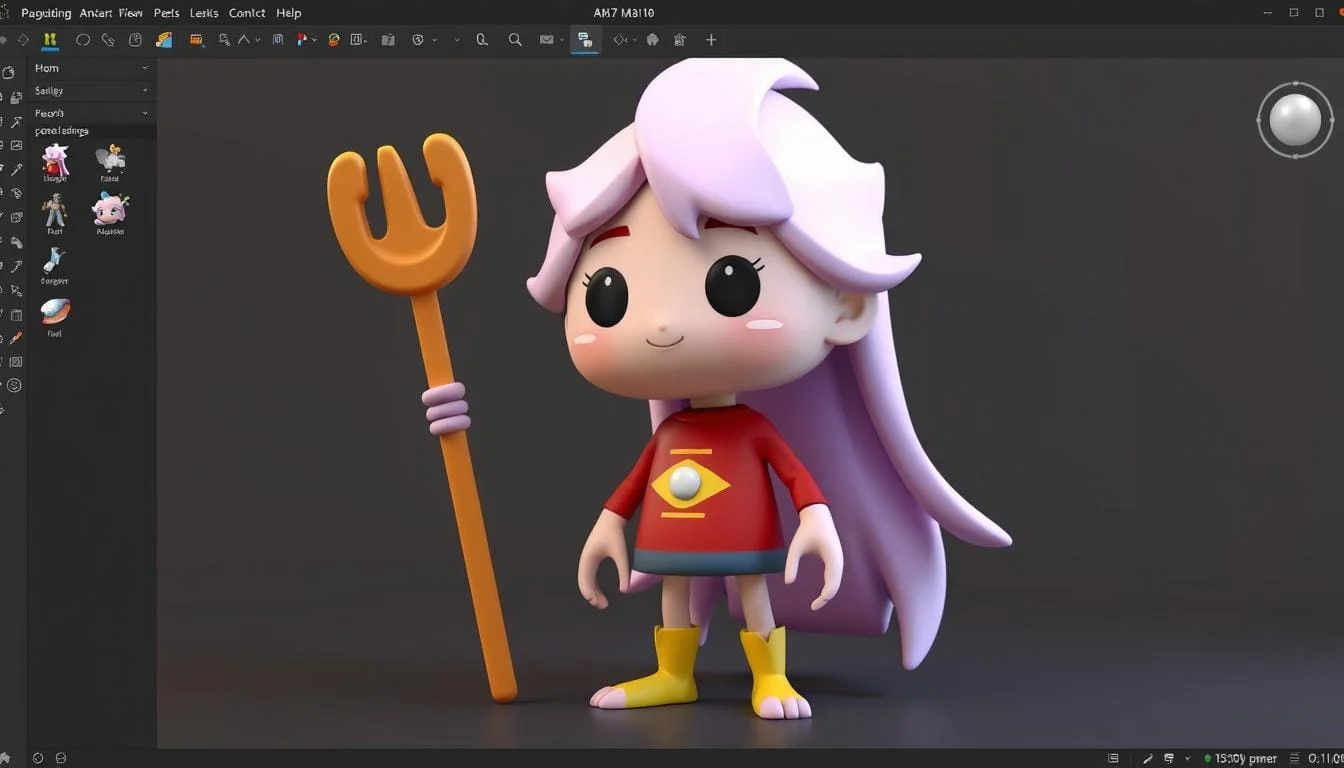Image resolution: width=1344 pixels, height=768 pixels.
Task: Click the orange screen toolbar icon
Action: pos(197,40)
